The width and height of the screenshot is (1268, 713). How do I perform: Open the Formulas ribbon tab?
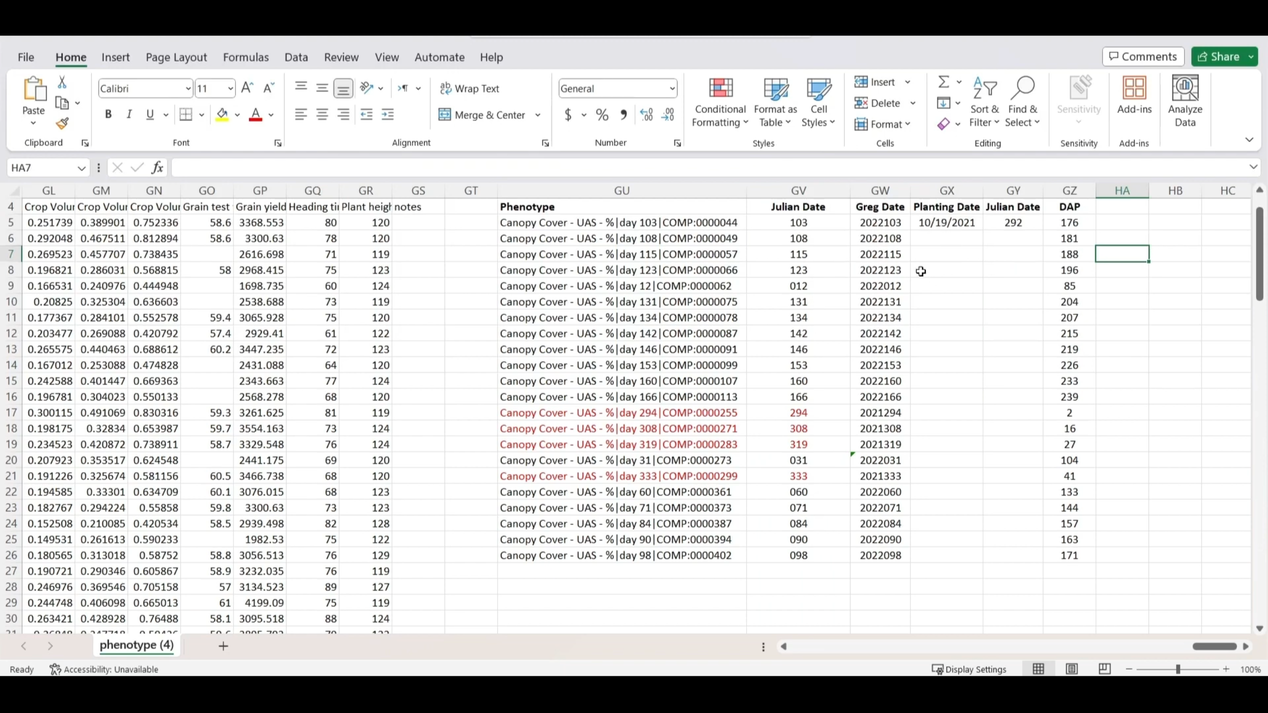[x=245, y=57]
